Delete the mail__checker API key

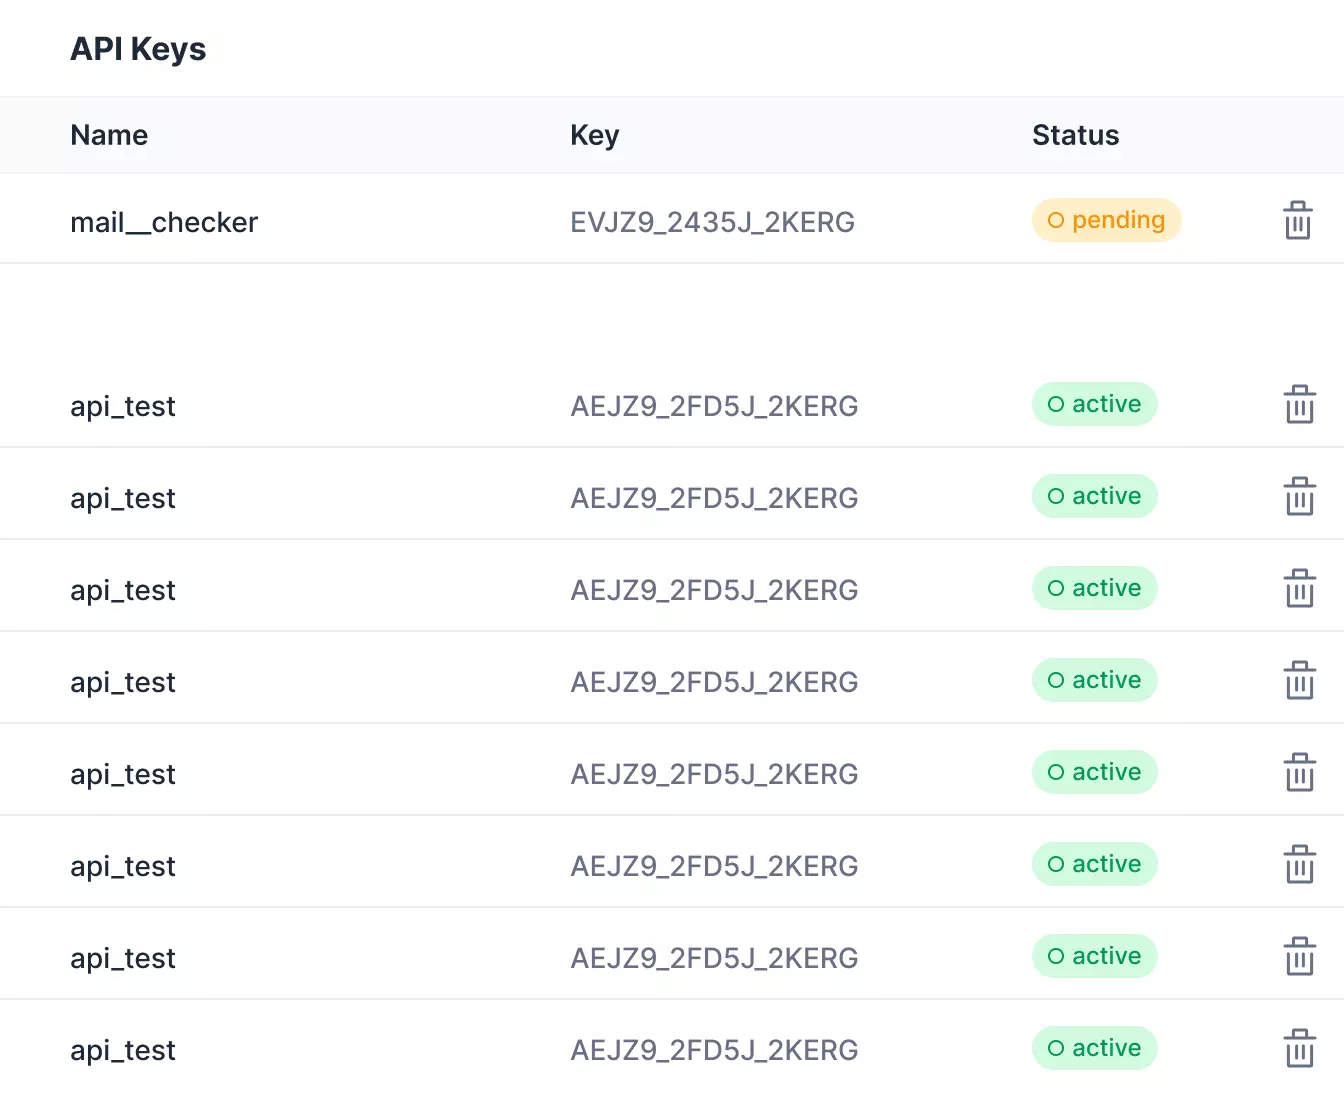[x=1298, y=221]
